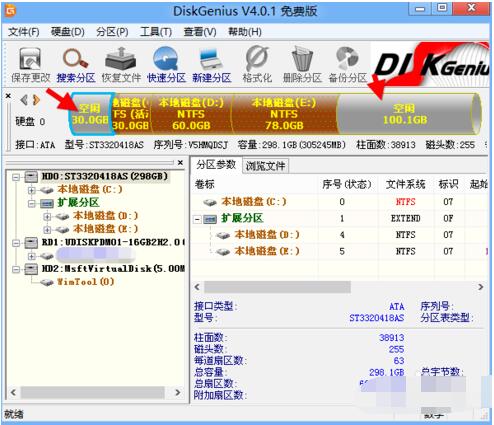Click the 删除分区 delete partition icon
This screenshot has height=425, width=494.
(x=302, y=59)
